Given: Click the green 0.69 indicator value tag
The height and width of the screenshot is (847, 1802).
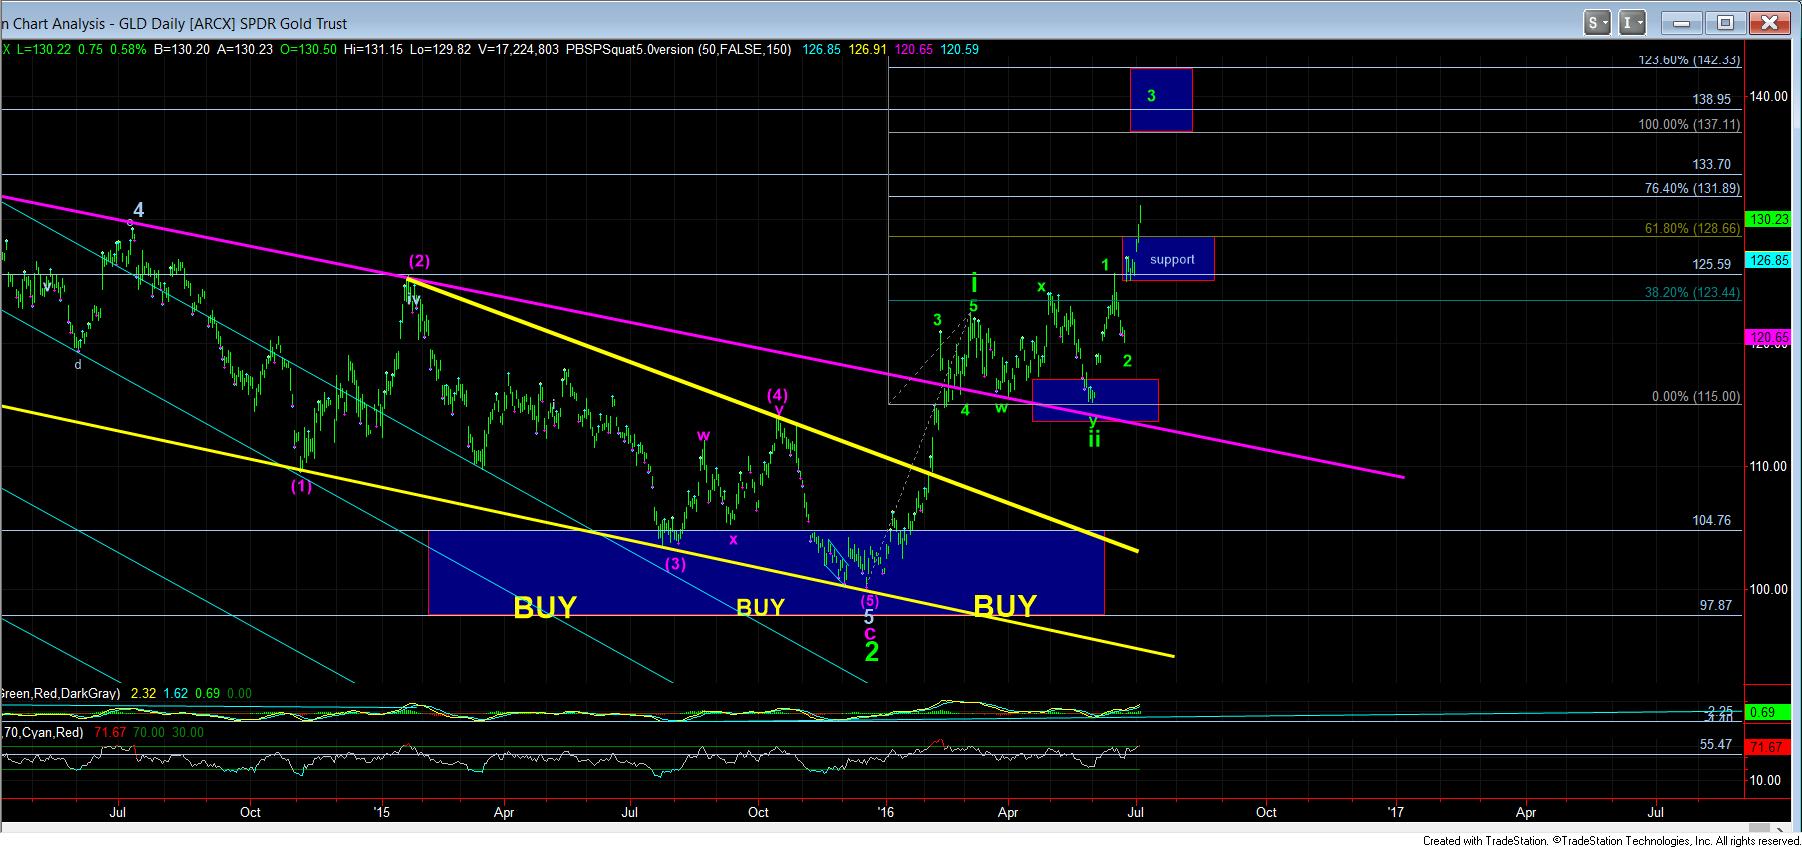Looking at the screenshot, I should click(1771, 712).
